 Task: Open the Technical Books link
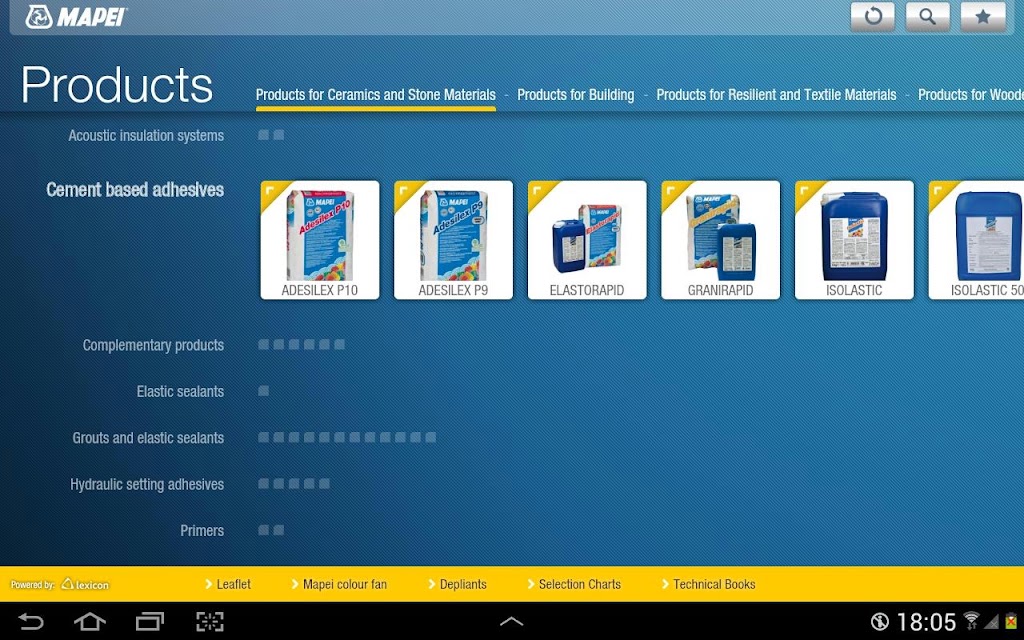click(x=709, y=584)
